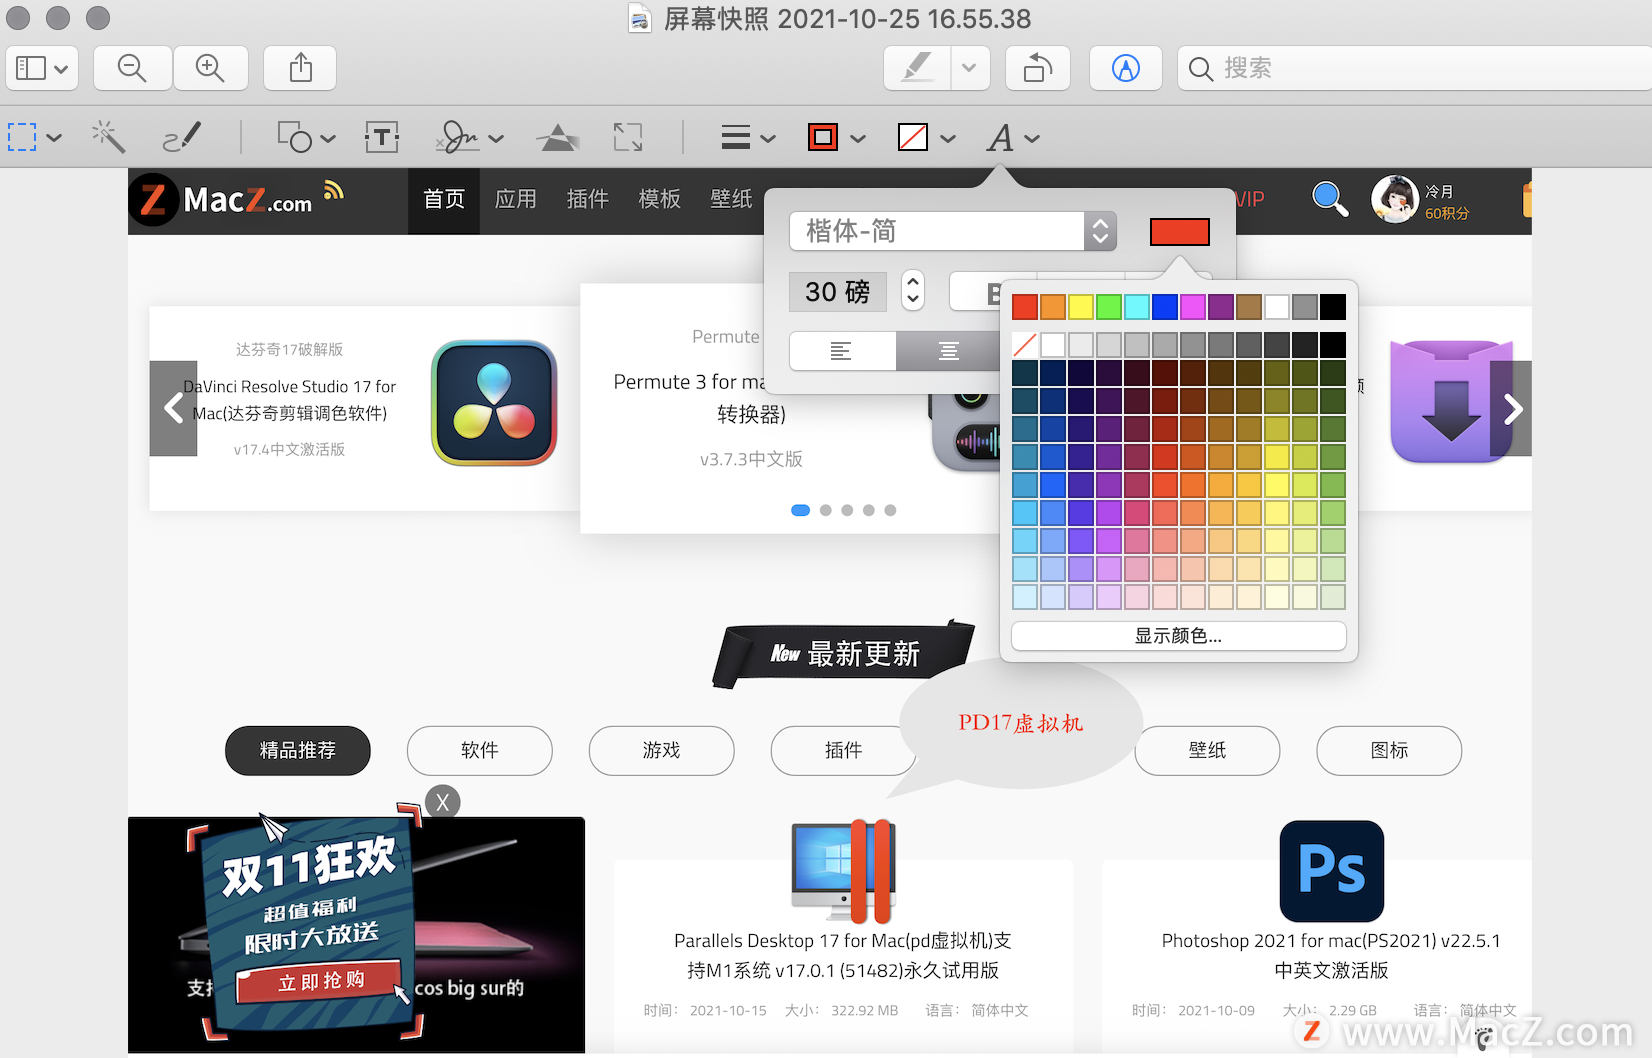Click the 搜索 search field
1652x1058 pixels.
tap(1414, 68)
